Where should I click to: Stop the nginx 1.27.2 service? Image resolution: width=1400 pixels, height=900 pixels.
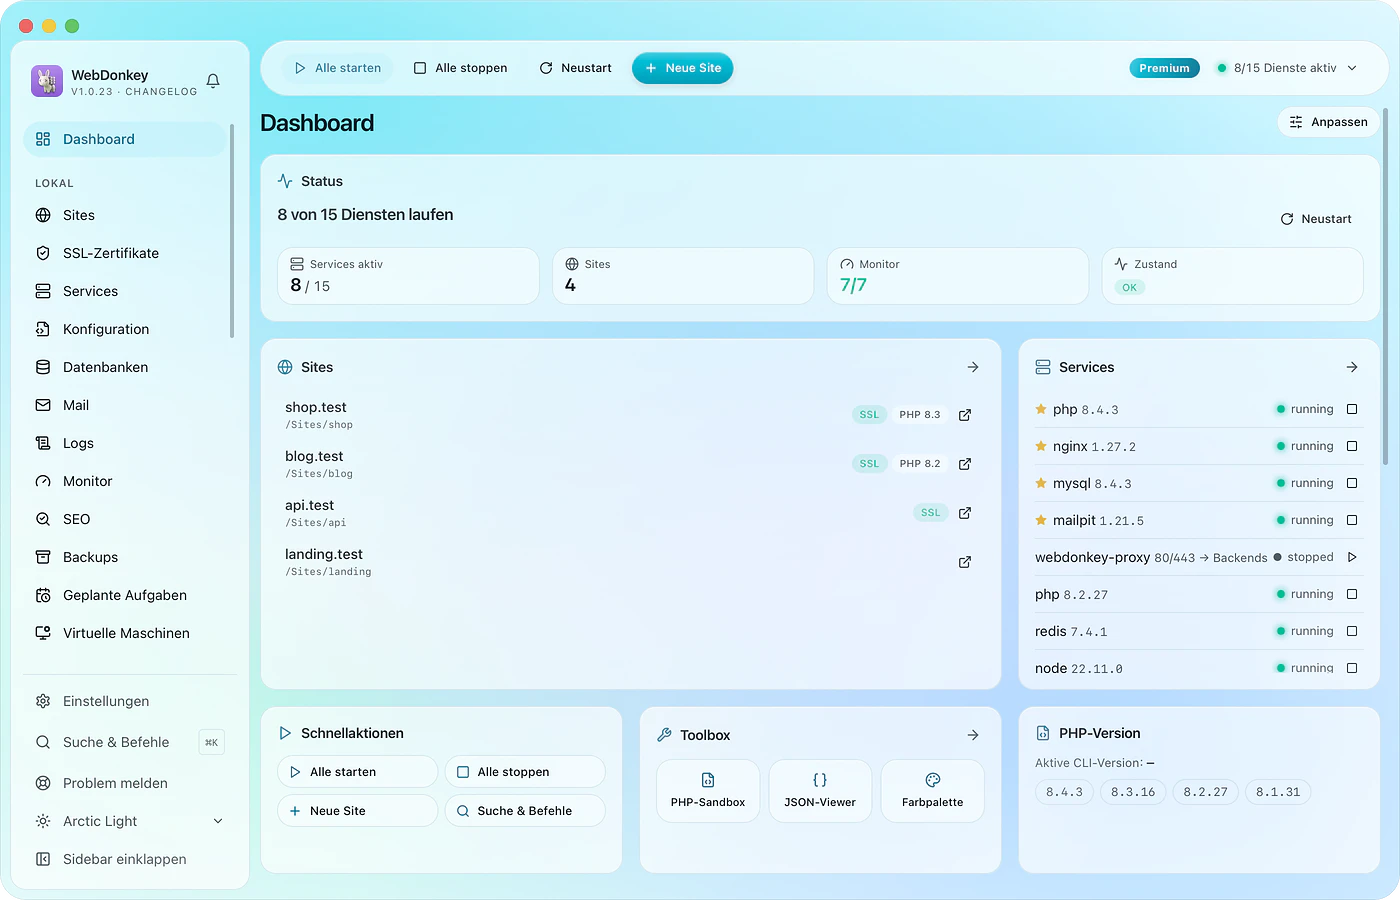click(x=1352, y=446)
